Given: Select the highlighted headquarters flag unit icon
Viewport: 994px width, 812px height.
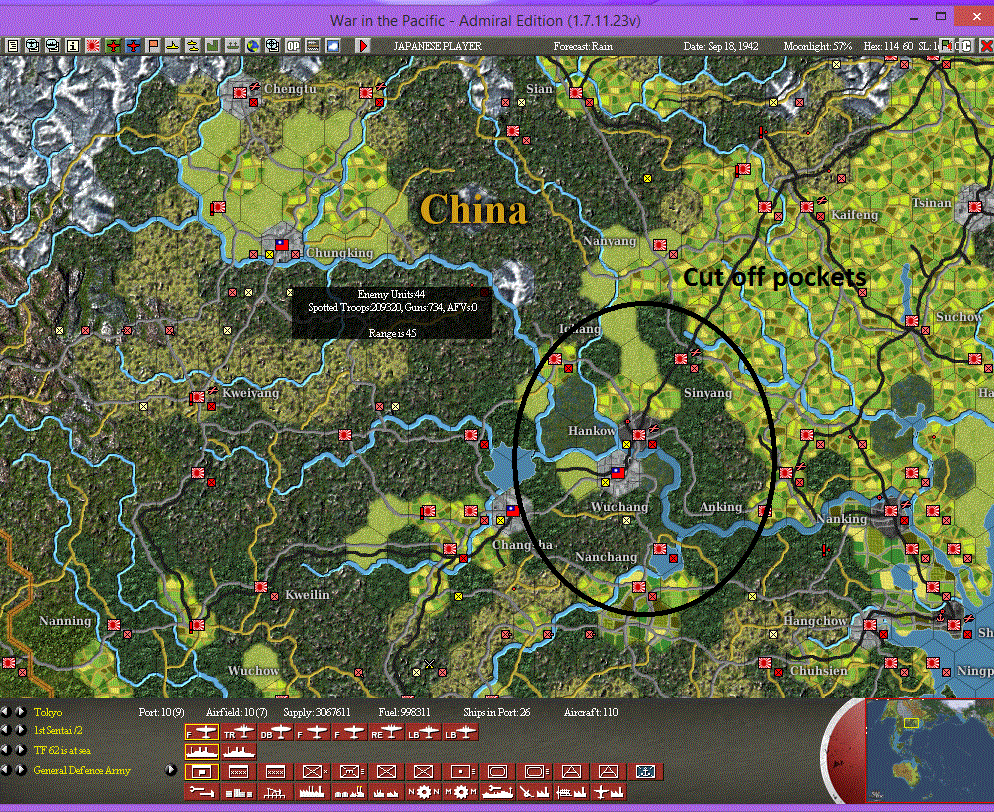Looking at the screenshot, I should point(202,772).
